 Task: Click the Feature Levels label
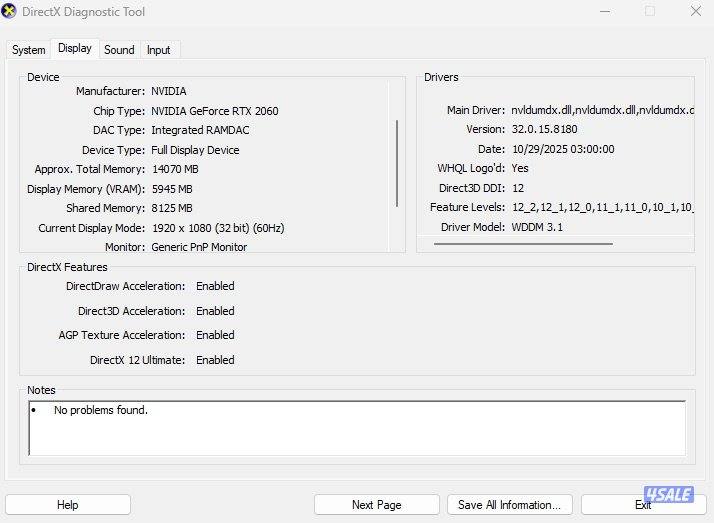click(x=467, y=208)
